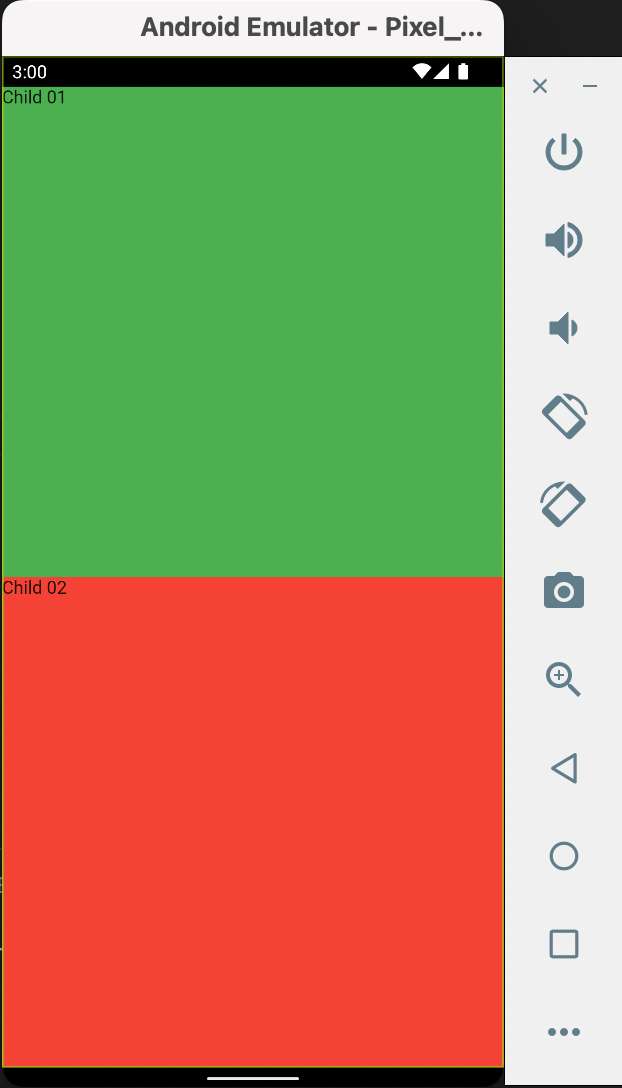Click the Child 02 text label
622x1088 pixels.
click(35, 588)
